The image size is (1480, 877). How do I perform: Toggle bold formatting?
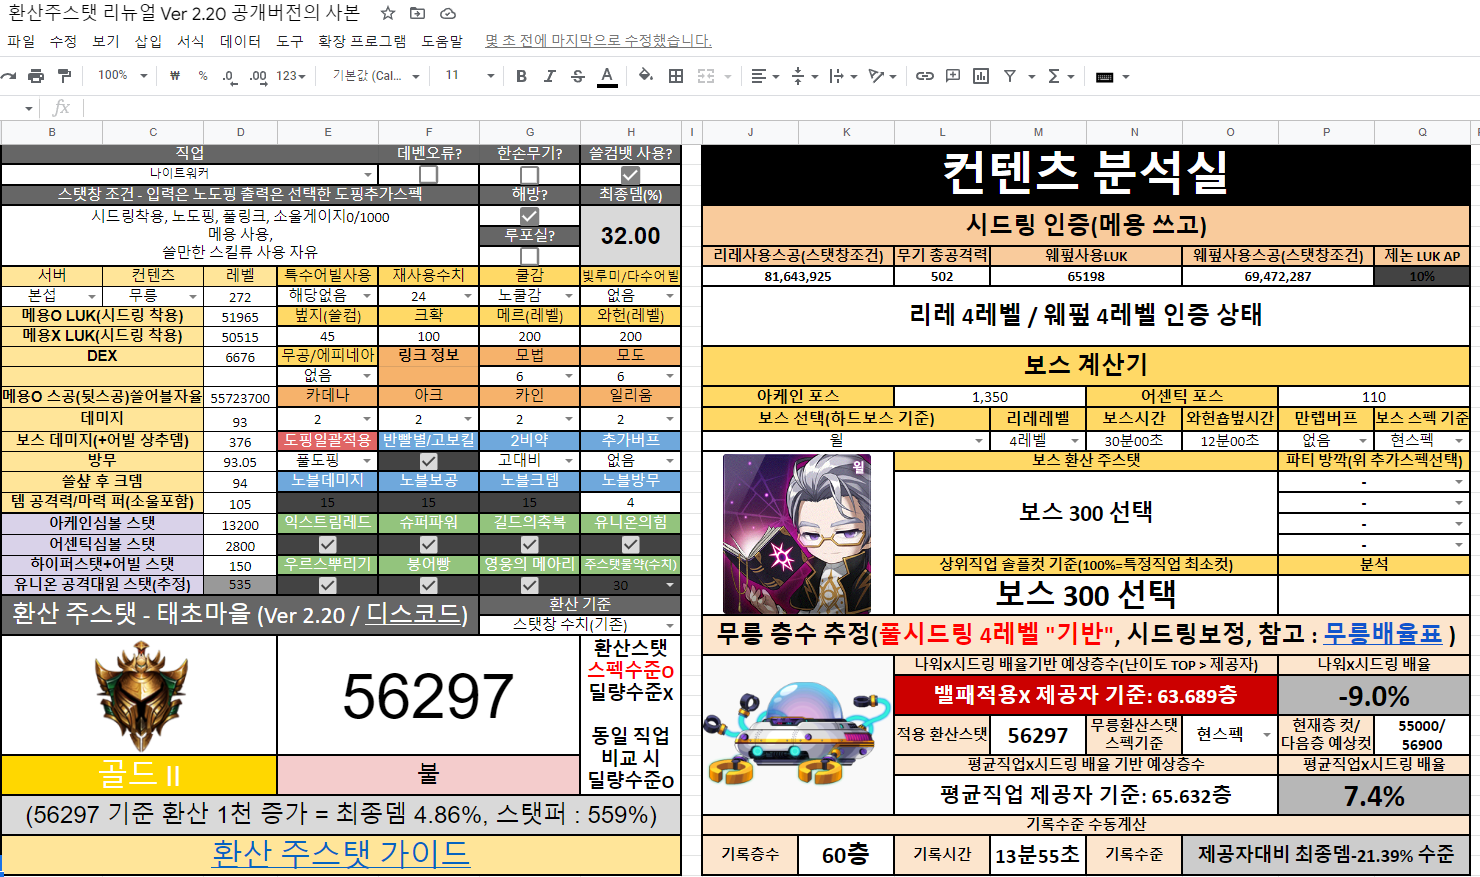click(x=521, y=76)
